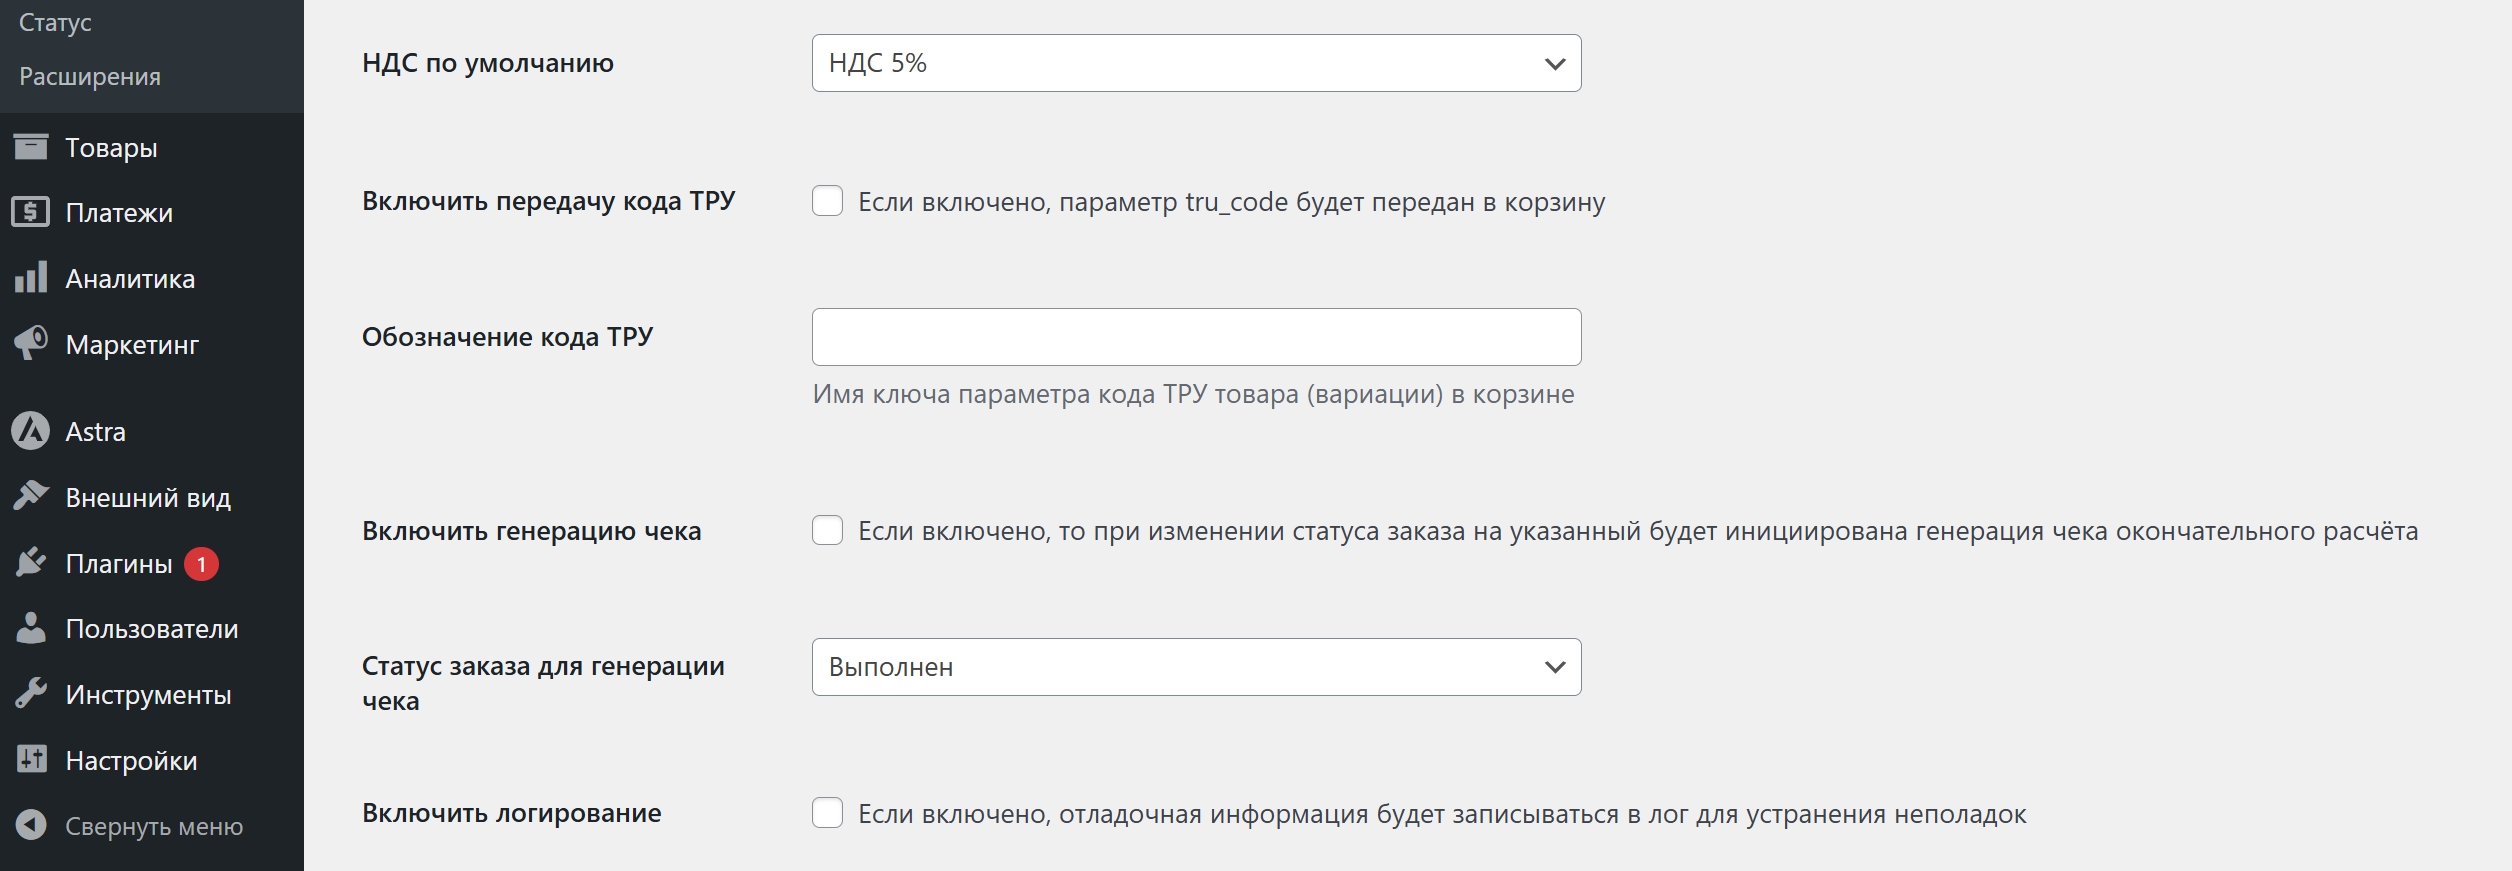Image resolution: width=2512 pixels, height=871 pixels.
Task: Tick the Включить генерацию чека checkbox
Action: pos(827,530)
